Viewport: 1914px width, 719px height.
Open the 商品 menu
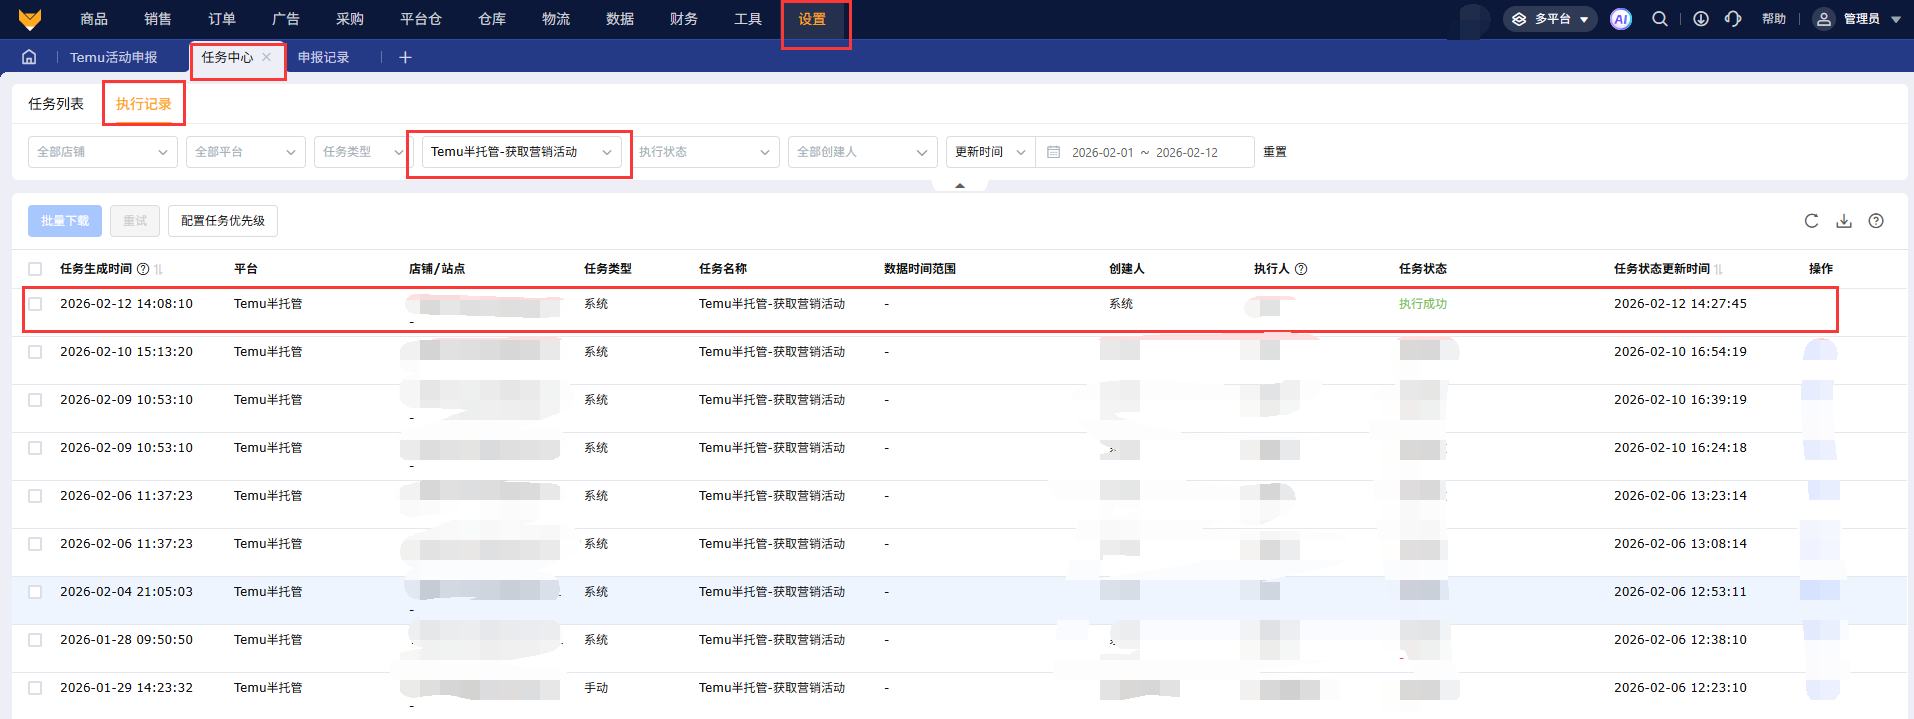[94, 19]
